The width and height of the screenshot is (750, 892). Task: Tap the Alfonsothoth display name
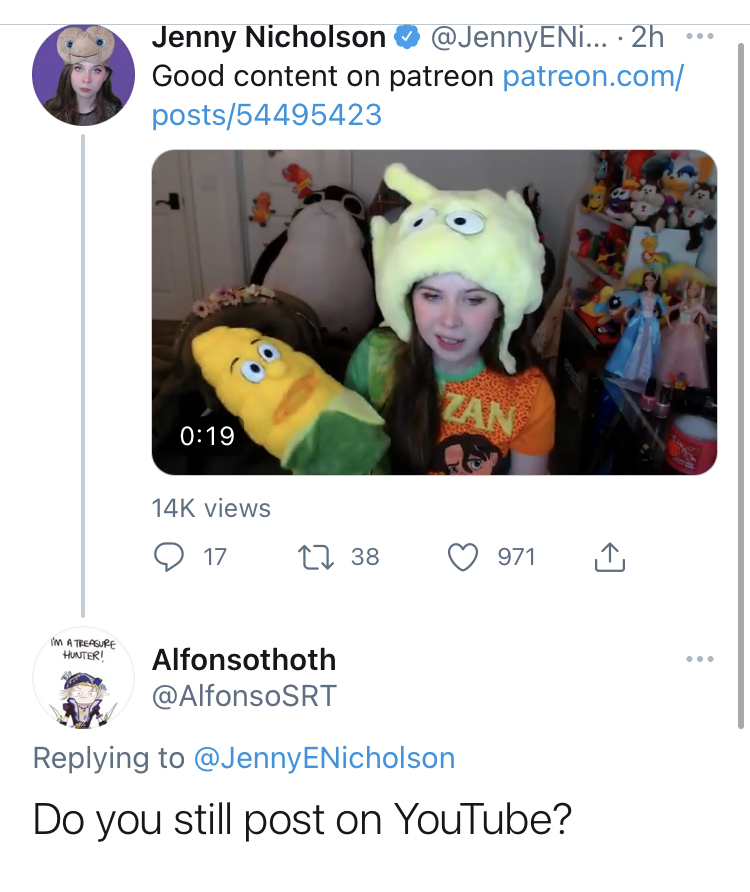(244, 660)
